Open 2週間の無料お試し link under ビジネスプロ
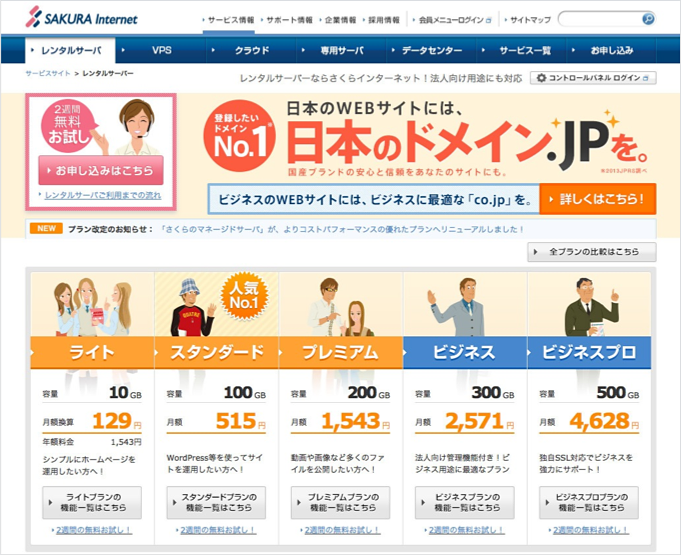This screenshot has height=555, width=681. 590,530
